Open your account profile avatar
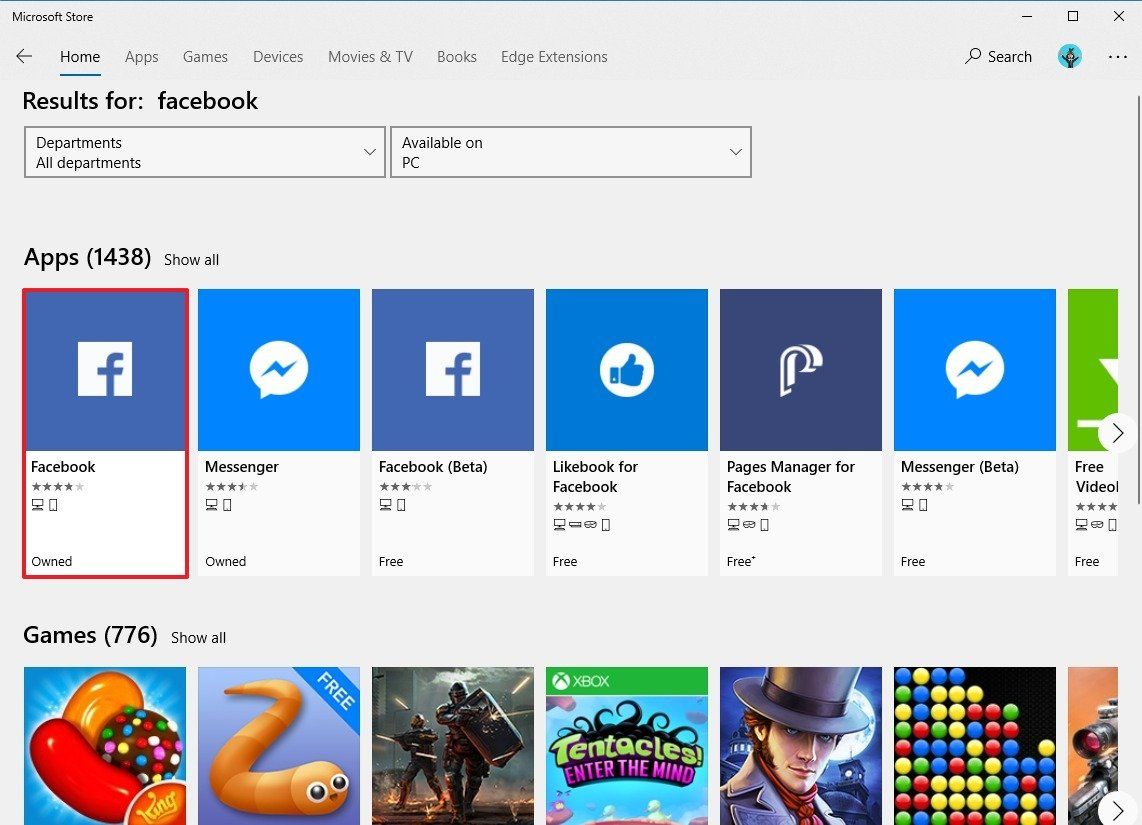This screenshot has height=825, width=1142. click(1069, 56)
